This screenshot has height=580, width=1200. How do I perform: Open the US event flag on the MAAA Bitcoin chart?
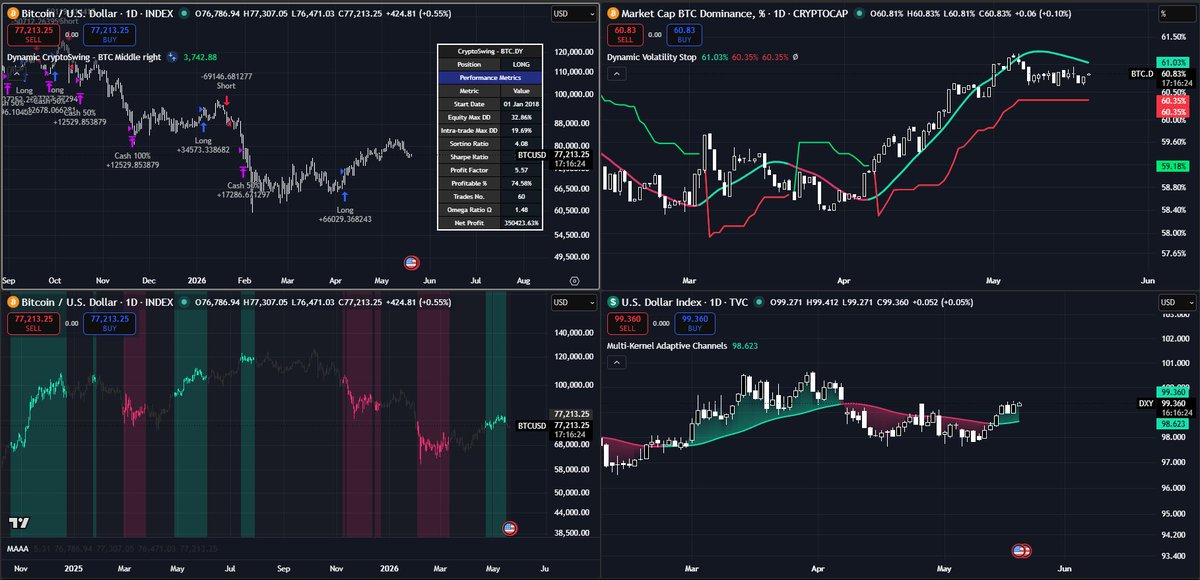pos(509,528)
